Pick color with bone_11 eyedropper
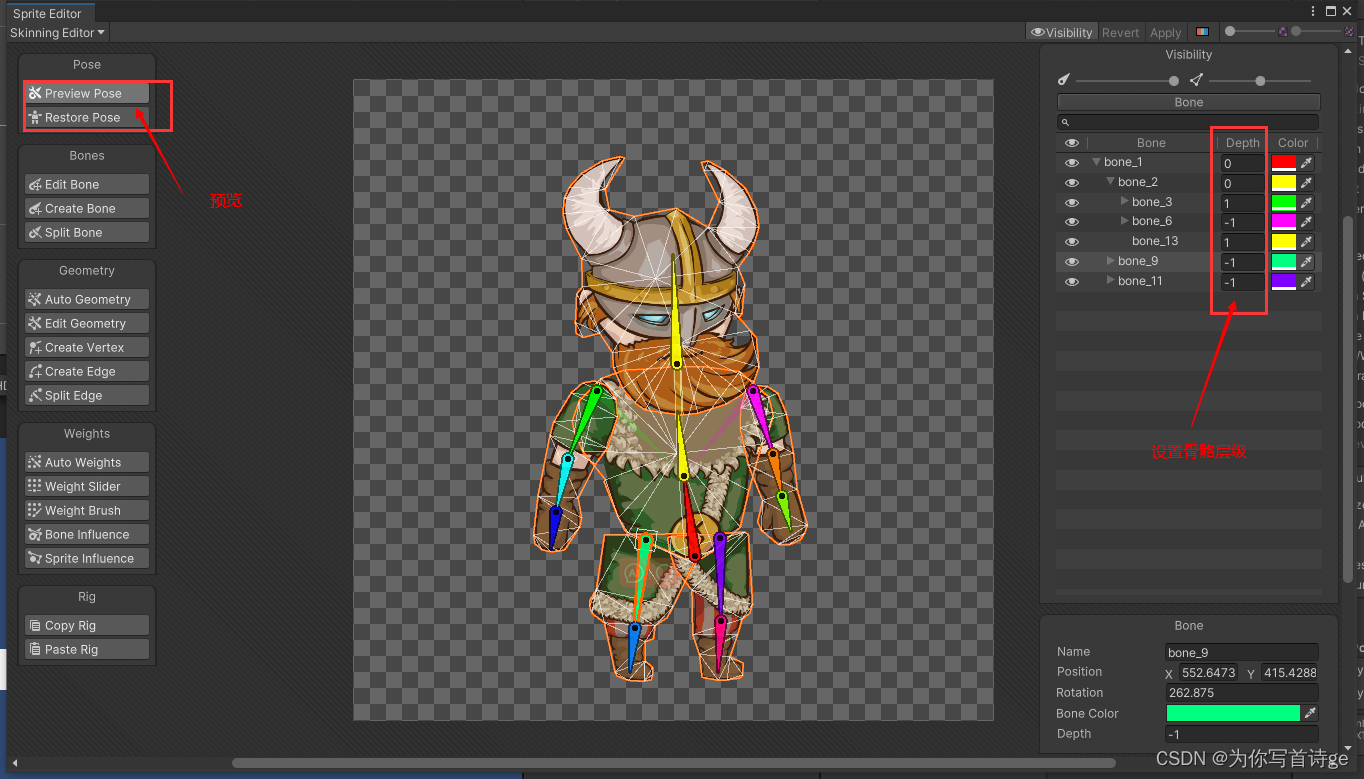1364x779 pixels. click(x=1306, y=281)
